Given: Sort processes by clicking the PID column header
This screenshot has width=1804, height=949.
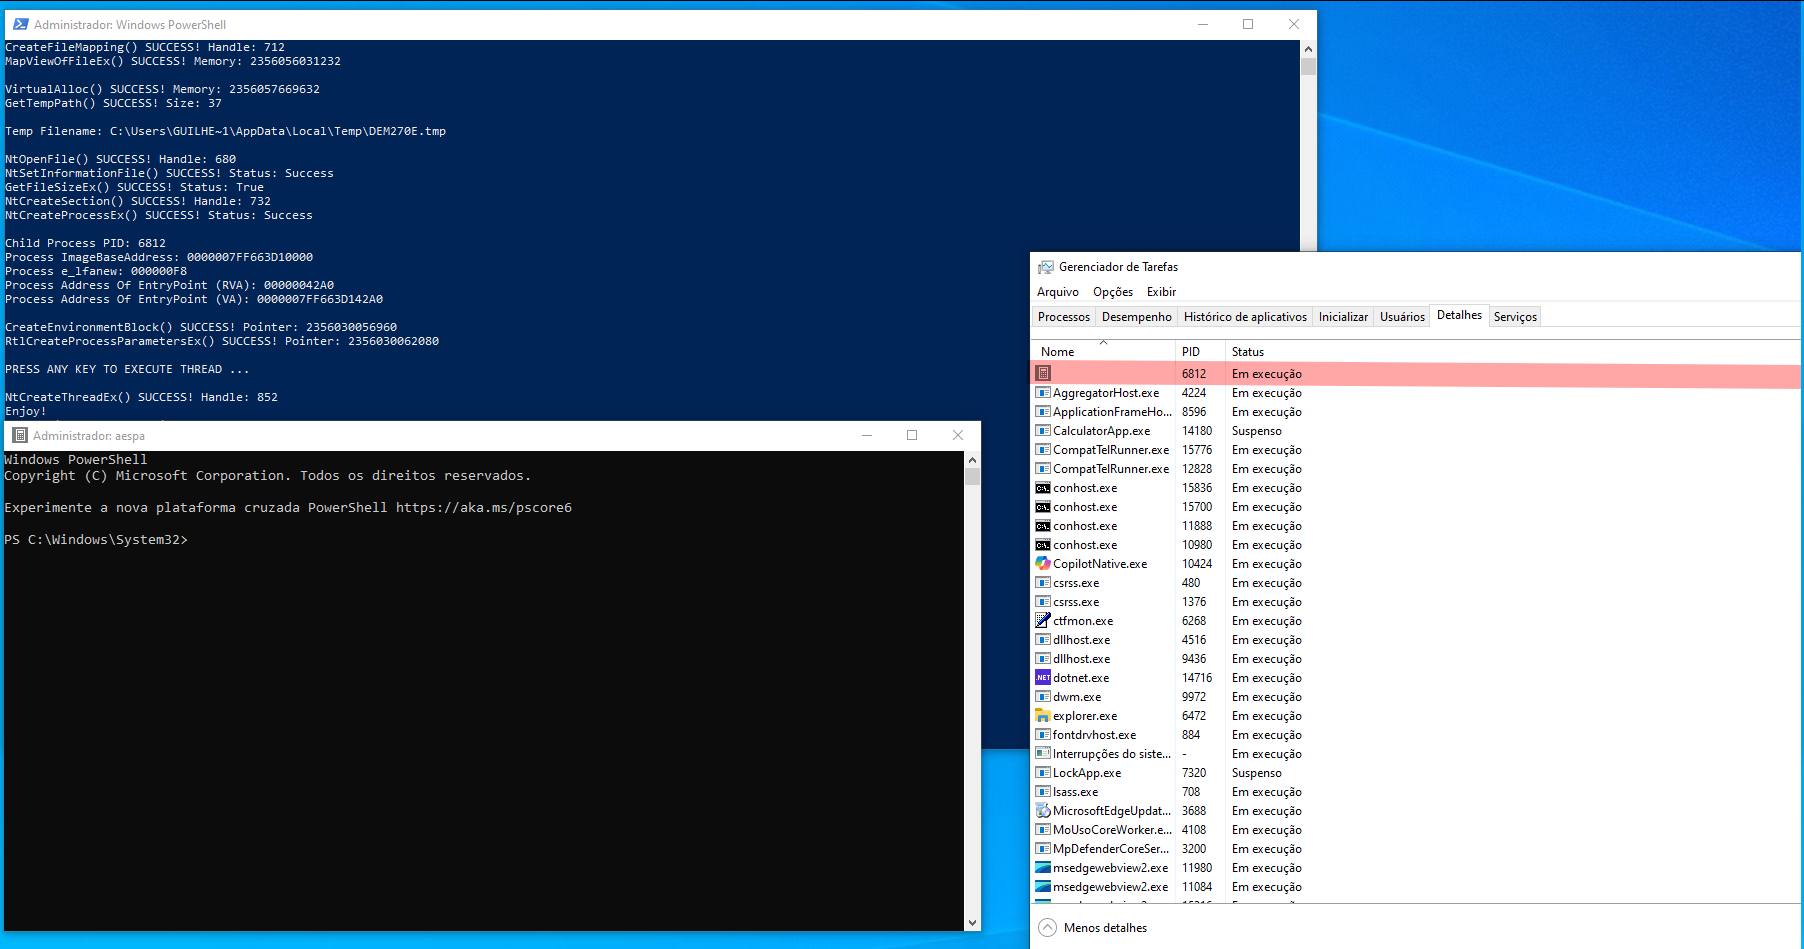Looking at the screenshot, I should coord(1190,351).
